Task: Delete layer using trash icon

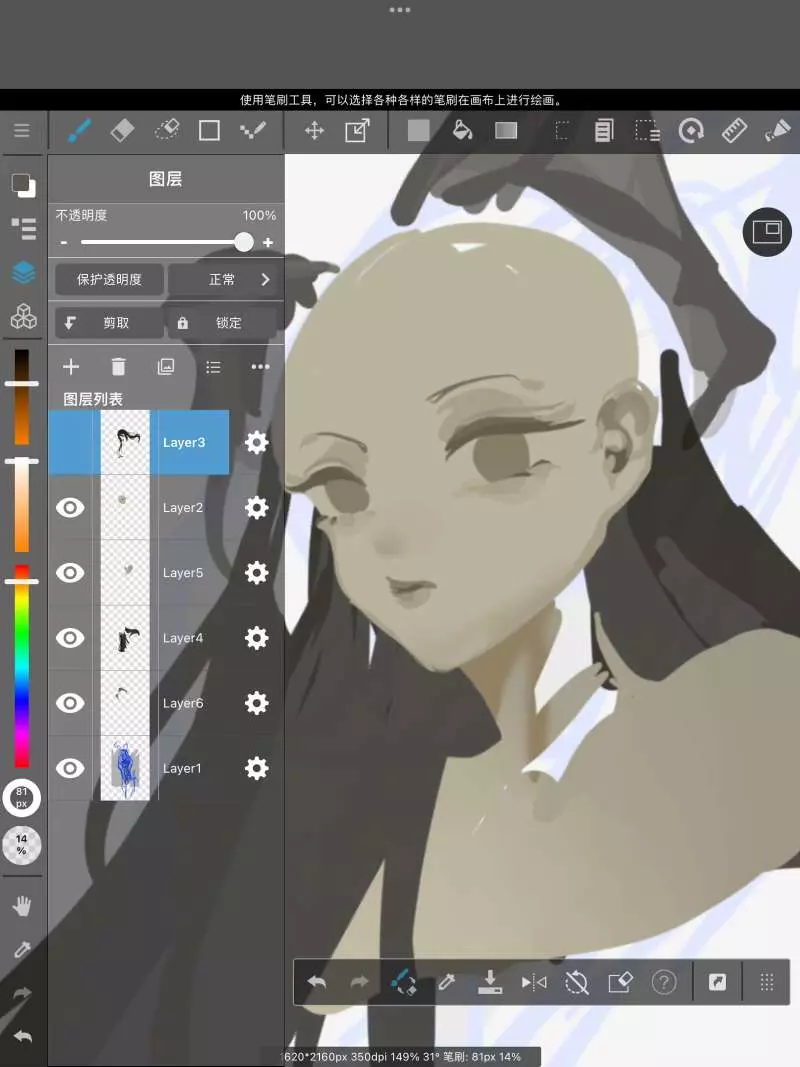Action: (118, 367)
